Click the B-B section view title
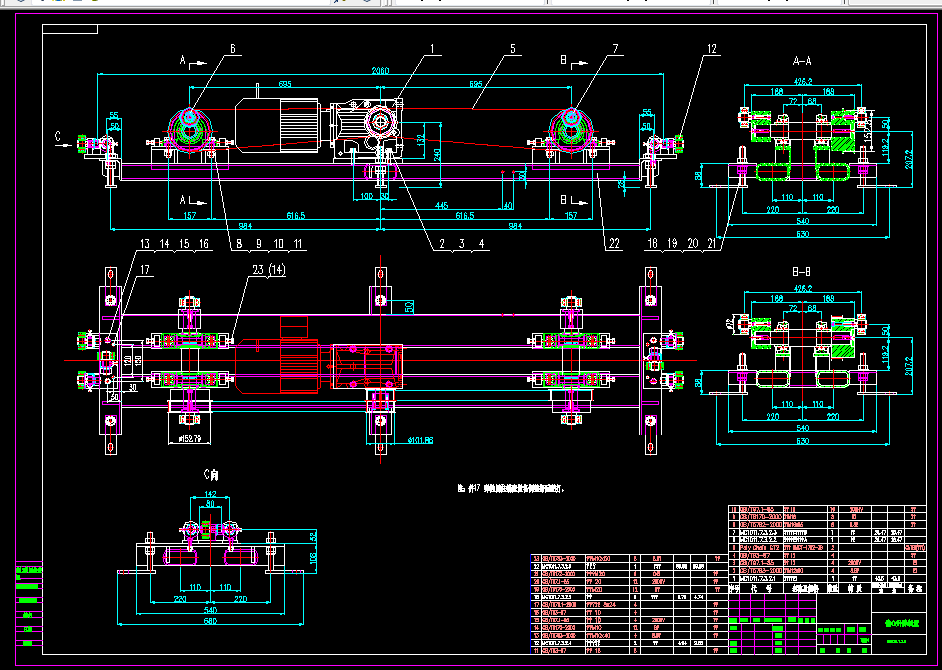942x670 pixels. (x=802, y=272)
